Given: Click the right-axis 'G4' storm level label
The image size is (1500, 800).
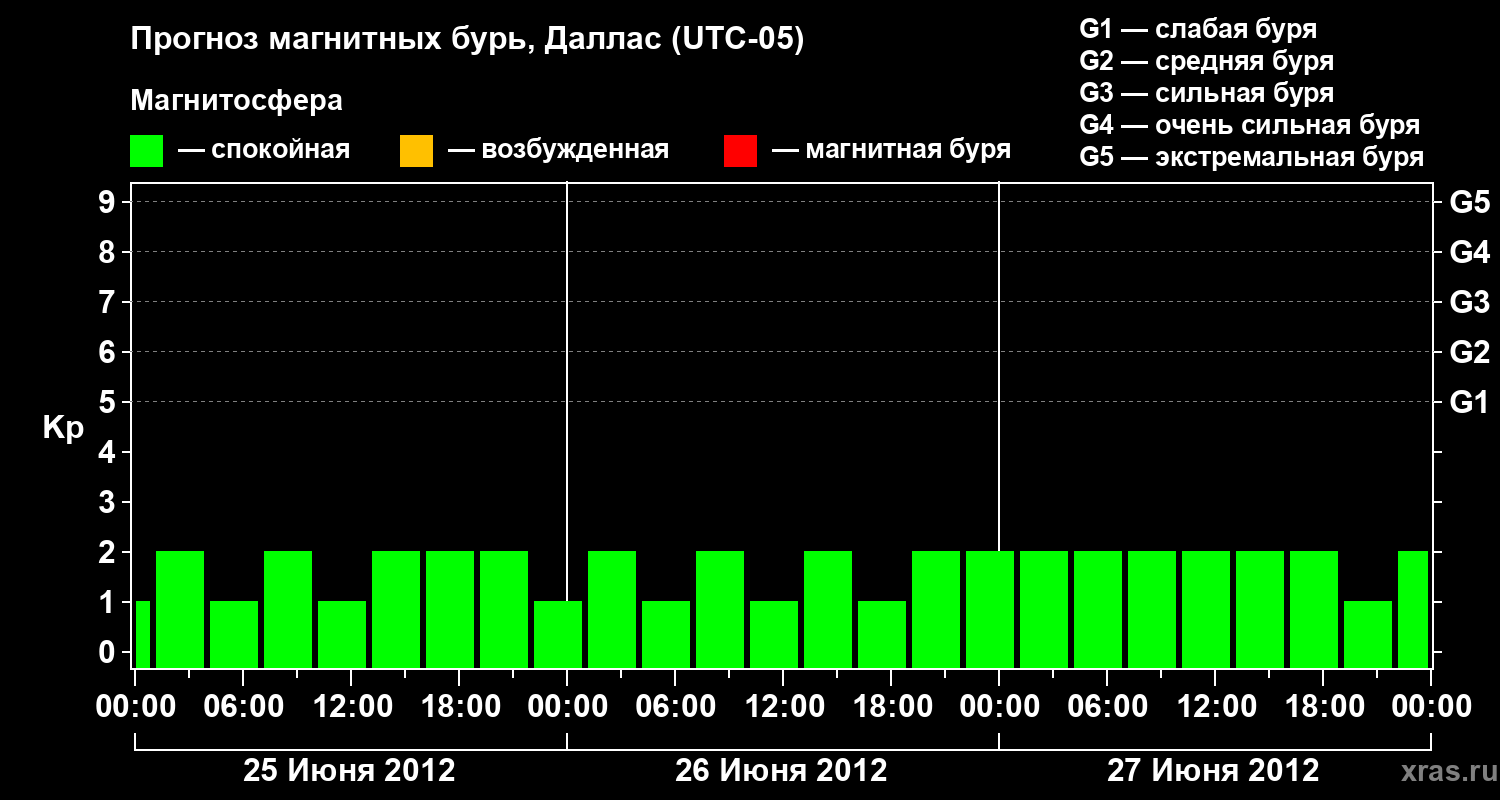Looking at the screenshot, I should [1470, 252].
